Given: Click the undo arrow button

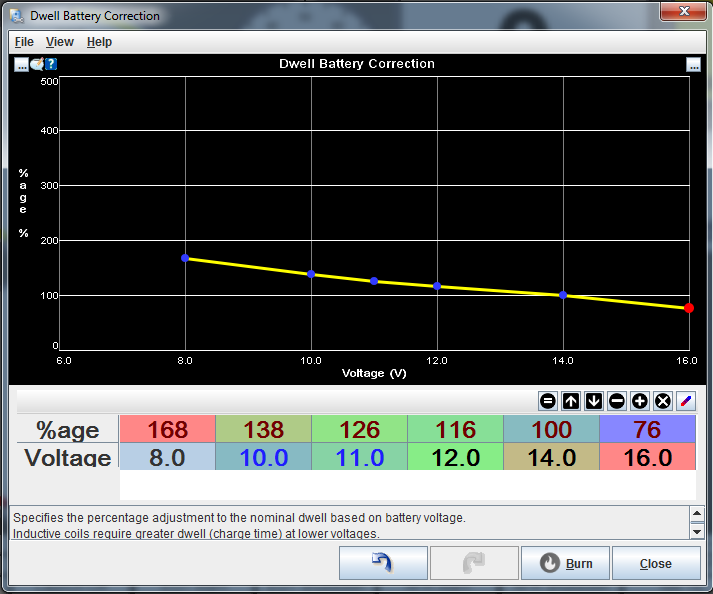Looking at the screenshot, I should pyautogui.click(x=383, y=563).
